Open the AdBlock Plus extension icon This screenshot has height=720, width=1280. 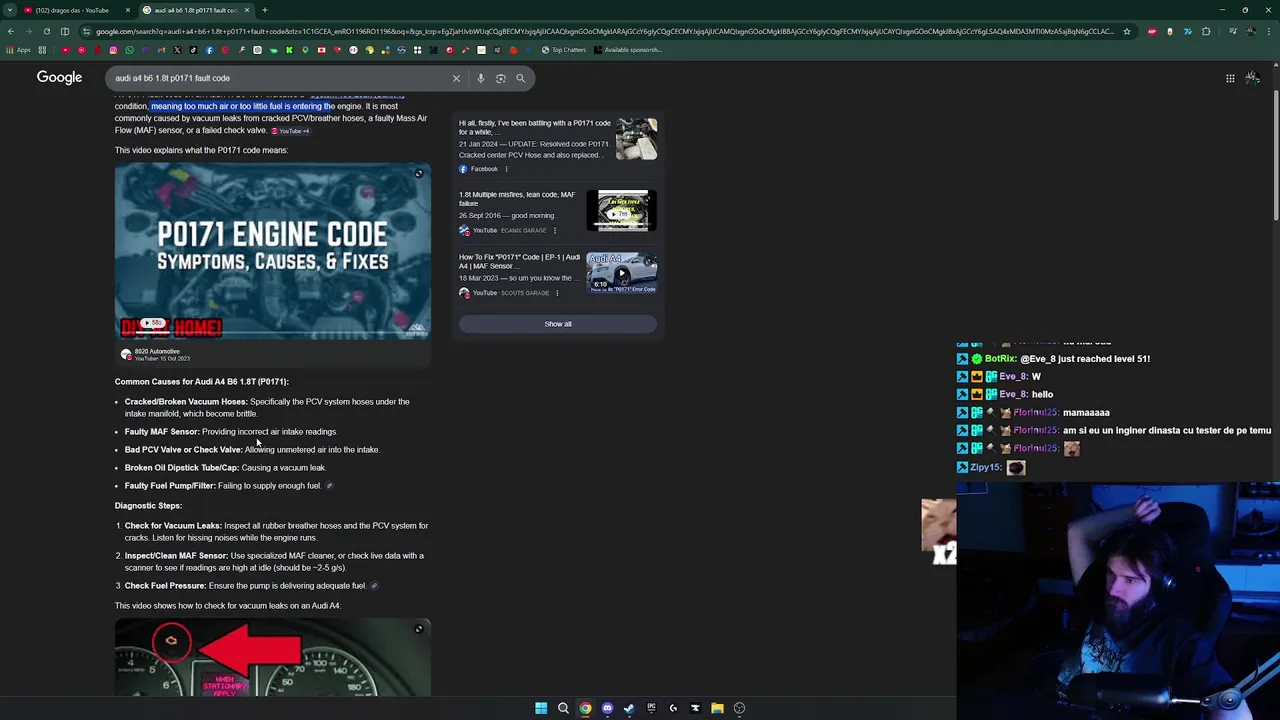point(1152,31)
